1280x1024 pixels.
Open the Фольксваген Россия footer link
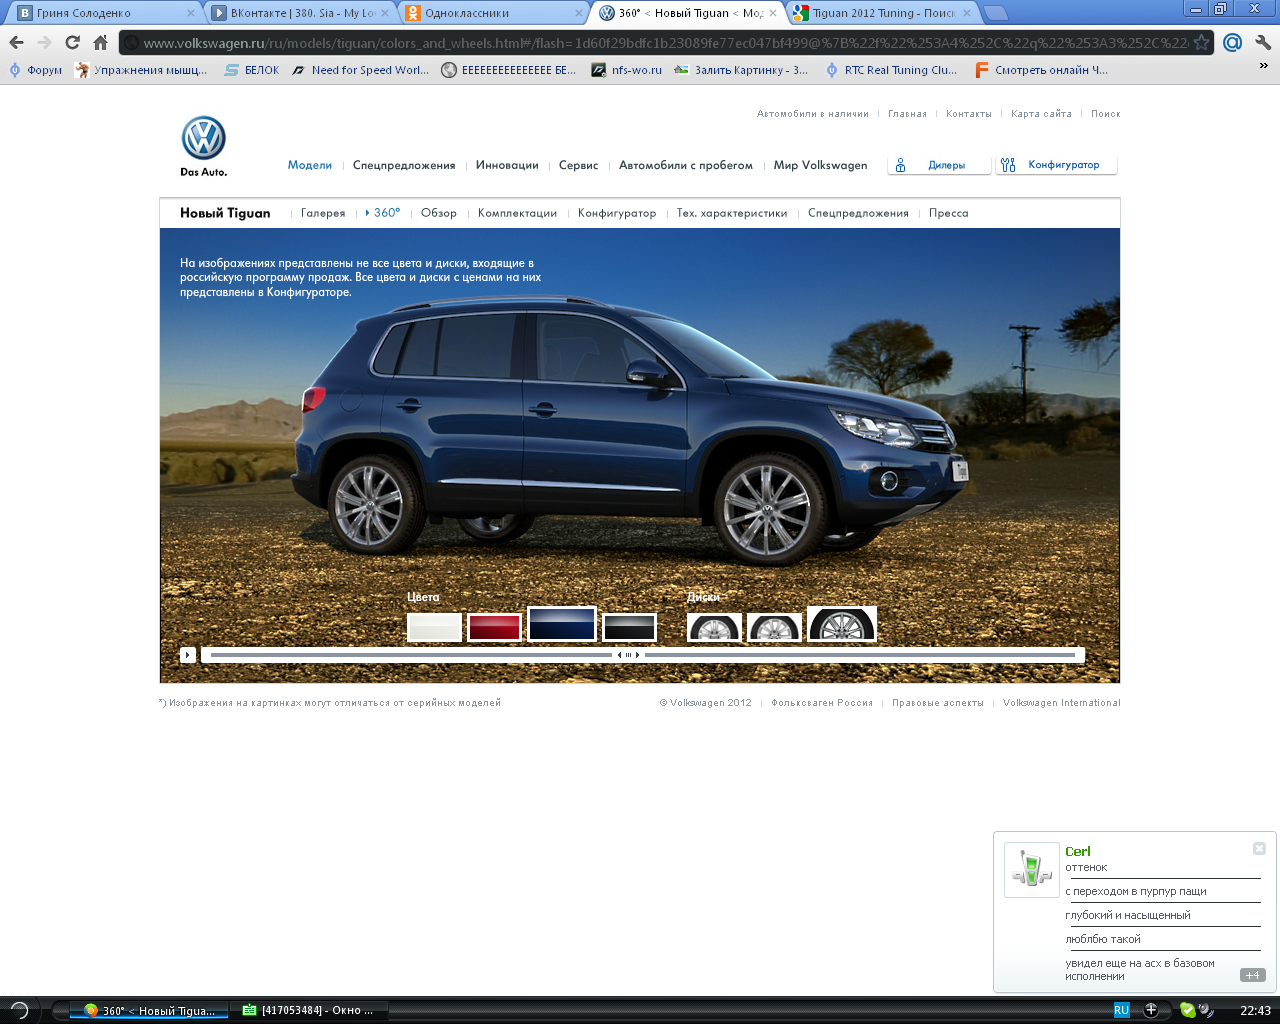822,703
